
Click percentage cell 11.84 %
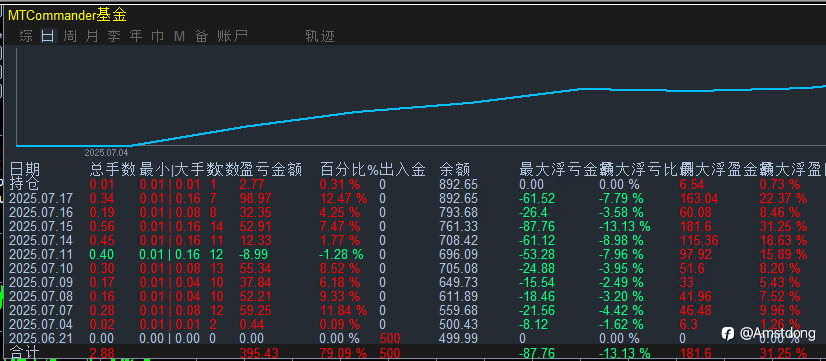[x=343, y=310]
